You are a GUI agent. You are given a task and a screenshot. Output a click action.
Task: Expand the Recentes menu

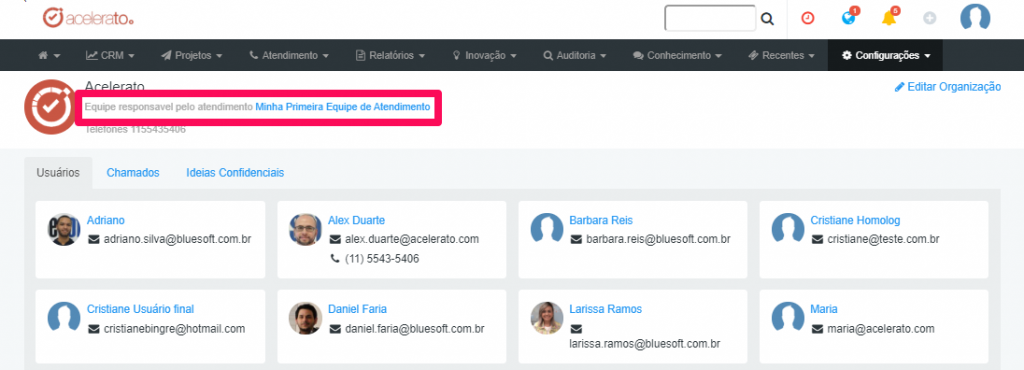pyautogui.click(x=782, y=55)
